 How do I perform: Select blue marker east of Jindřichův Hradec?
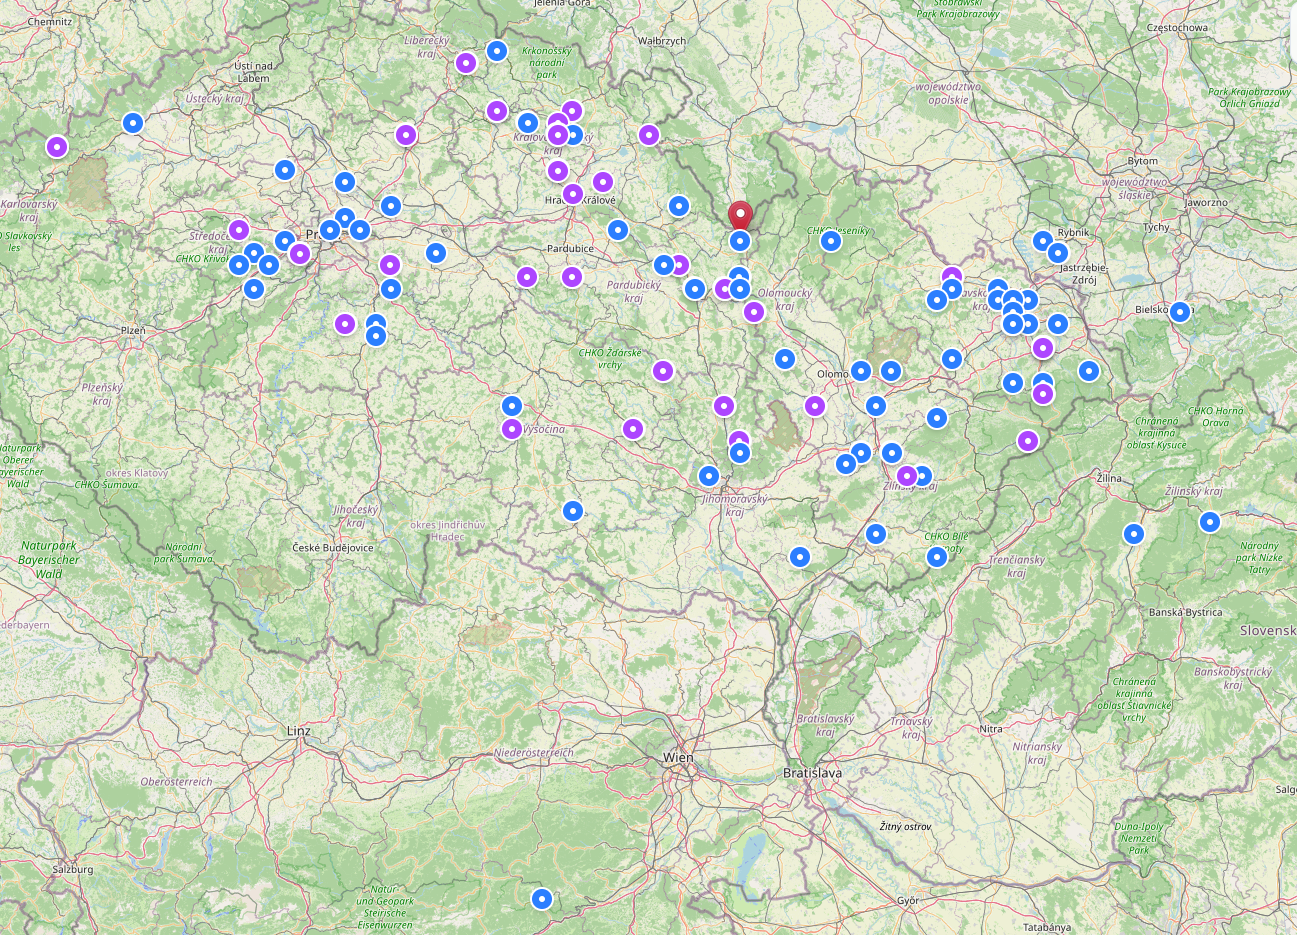coord(572,511)
